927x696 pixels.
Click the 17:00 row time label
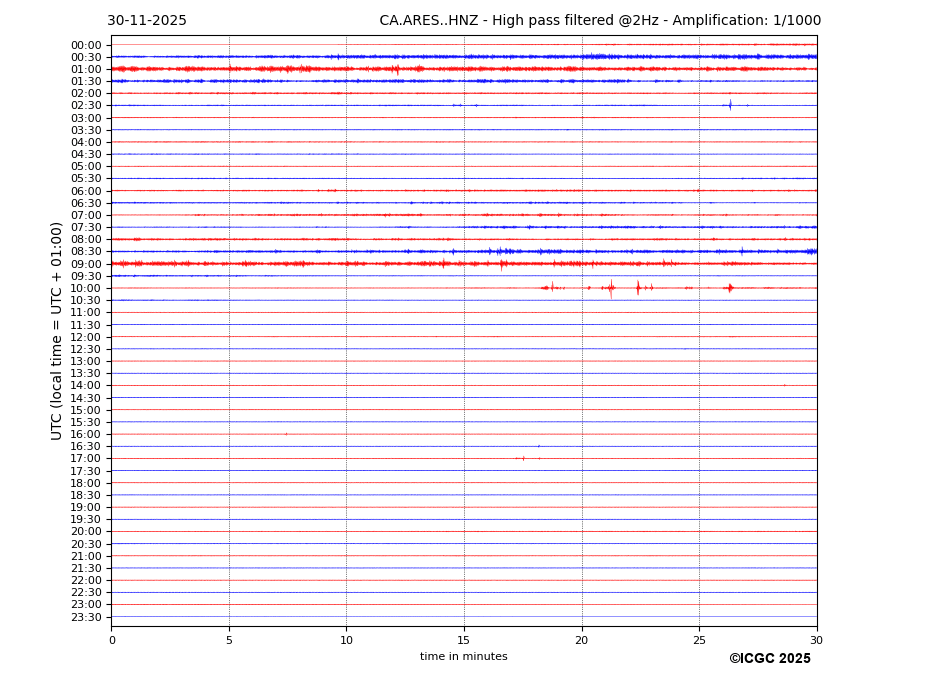86,459
